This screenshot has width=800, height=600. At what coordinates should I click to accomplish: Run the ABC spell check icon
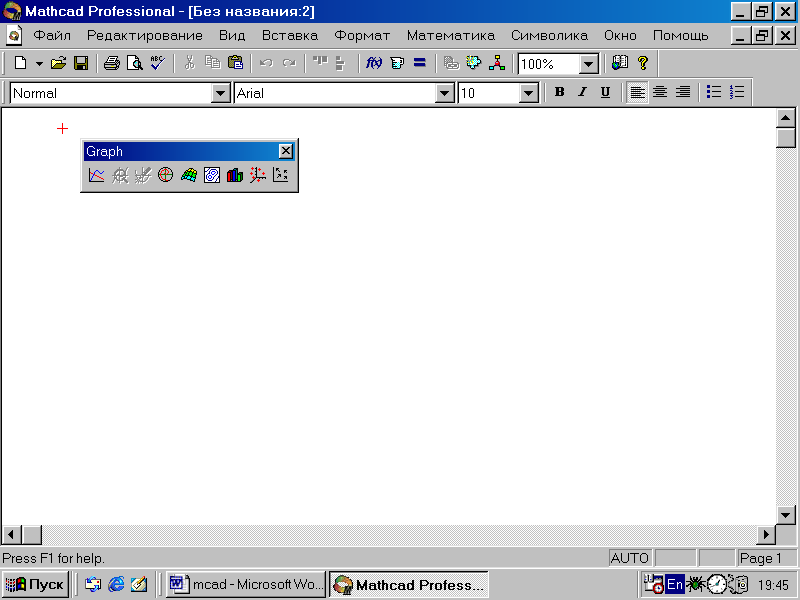[158, 63]
